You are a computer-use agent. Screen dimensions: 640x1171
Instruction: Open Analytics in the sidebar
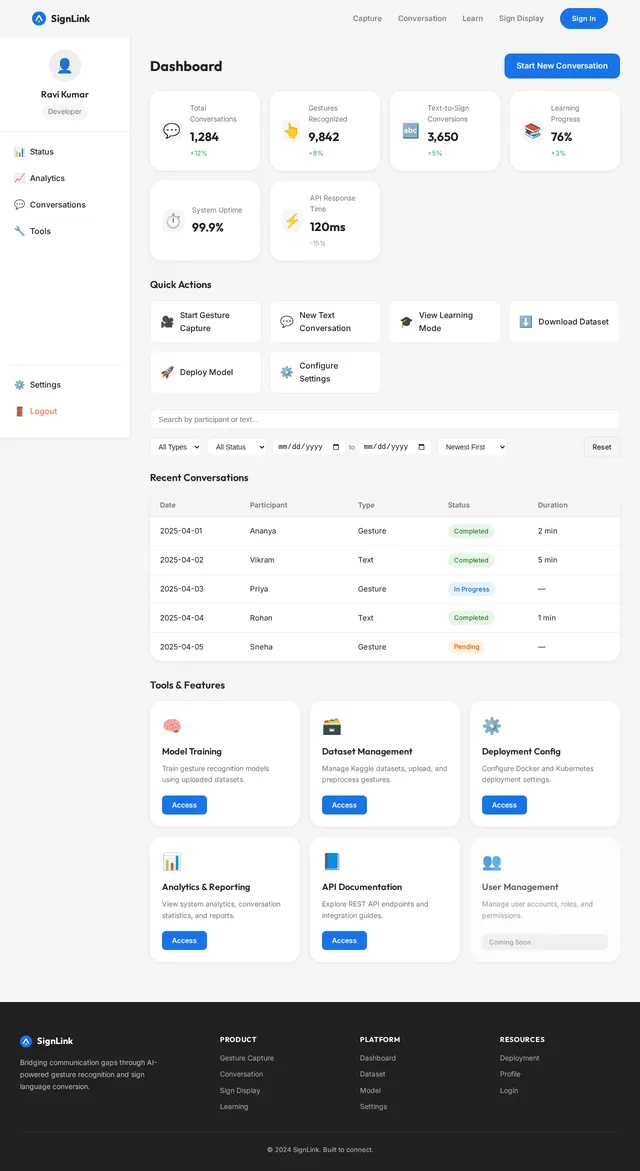click(65, 178)
